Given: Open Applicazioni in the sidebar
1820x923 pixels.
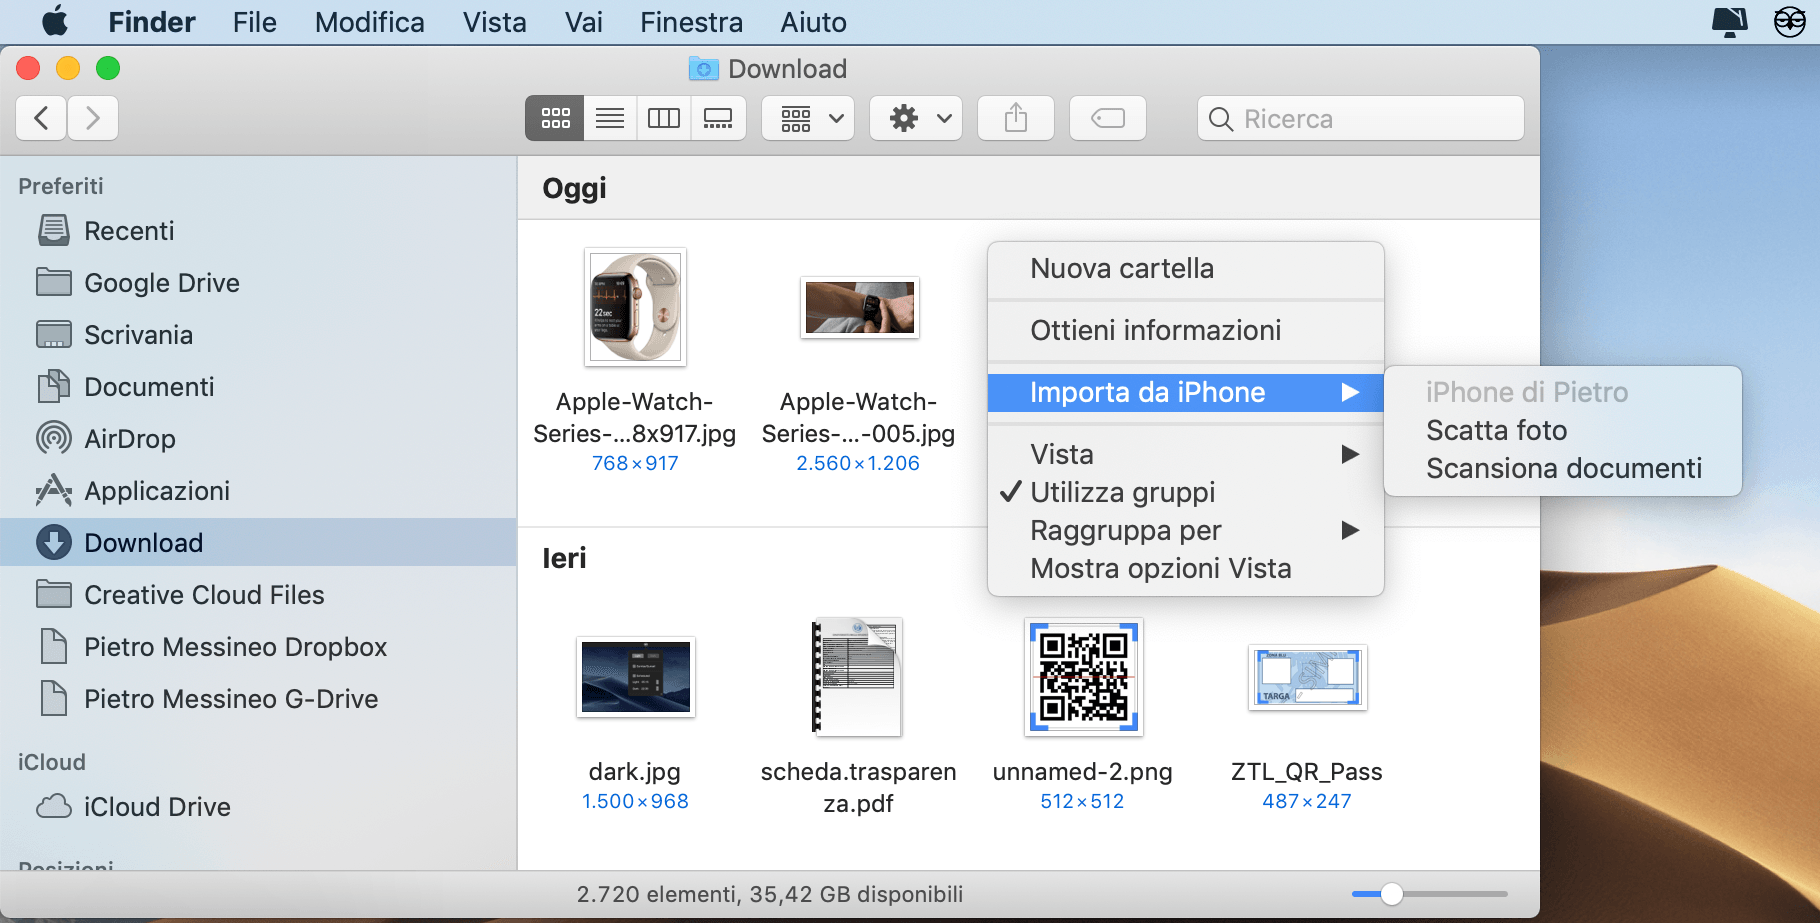Looking at the screenshot, I should pyautogui.click(x=258, y=491).
